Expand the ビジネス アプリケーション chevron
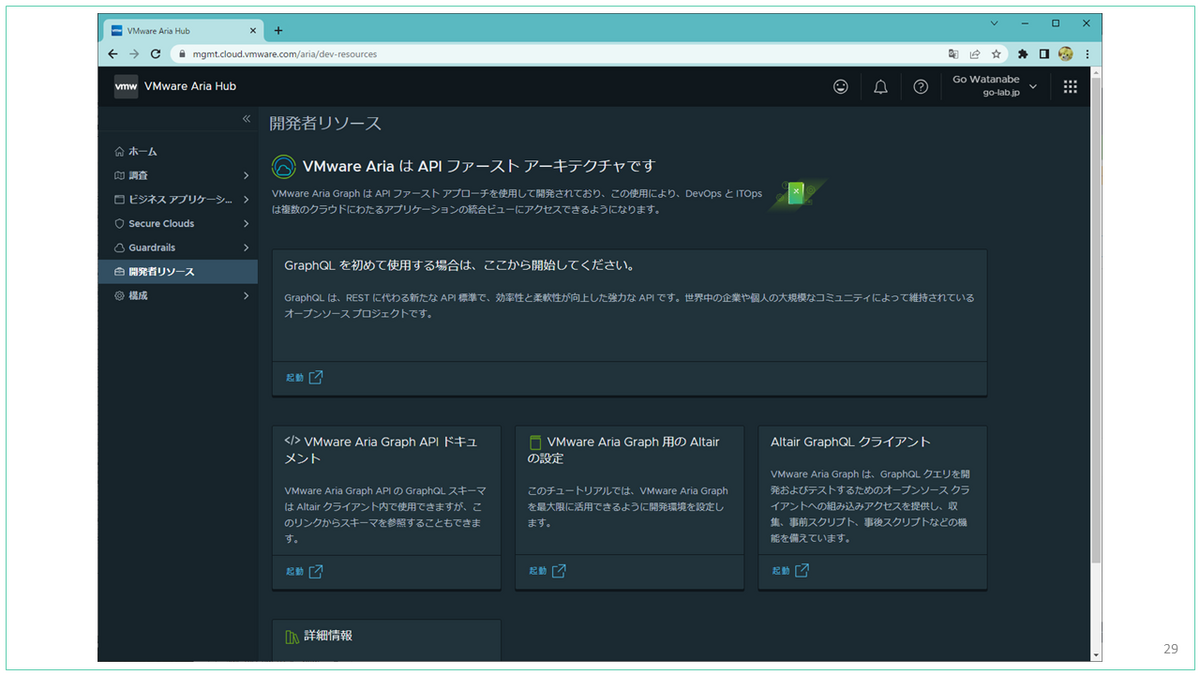1200x675 pixels. click(x=246, y=199)
